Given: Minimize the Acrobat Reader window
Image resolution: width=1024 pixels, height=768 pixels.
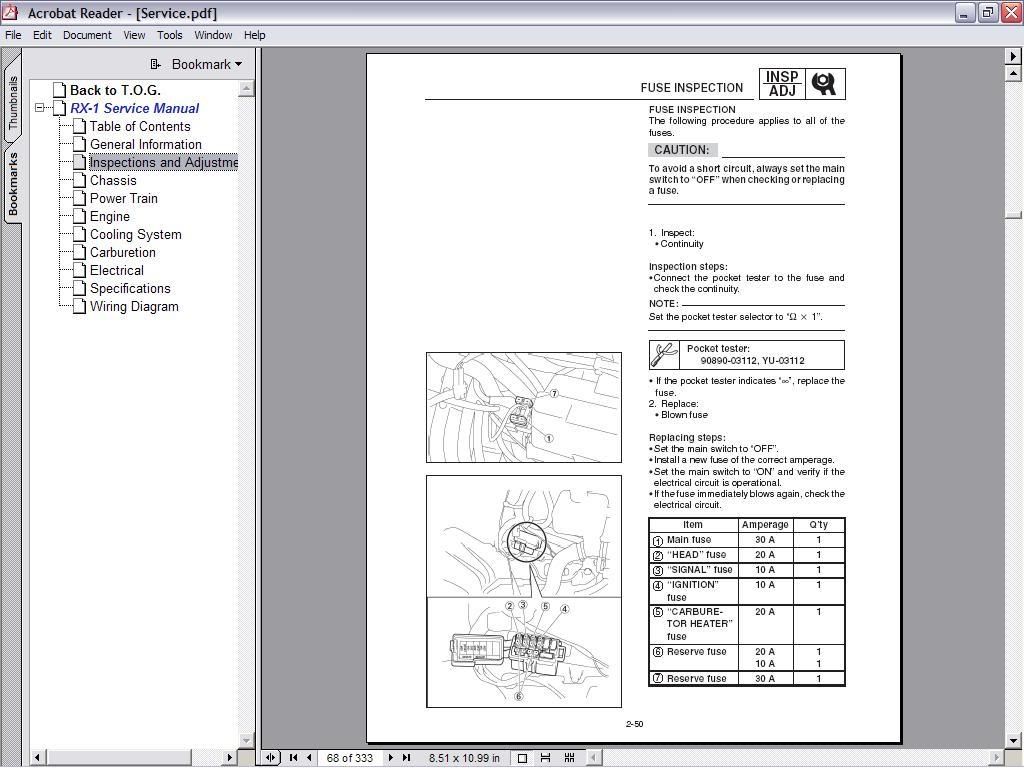Looking at the screenshot, I should [x=965, y=13].
